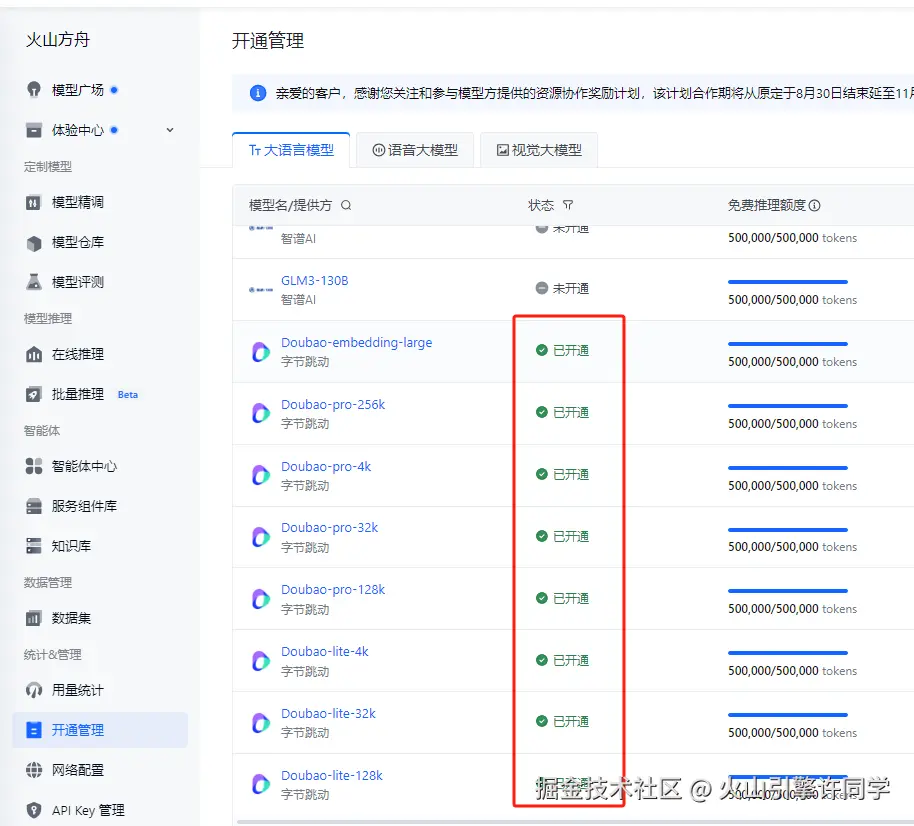Open Doubao-pro-128k model link
Image resolution: width=914 pixels, height=826 pixels.
(x=333, y=589)
